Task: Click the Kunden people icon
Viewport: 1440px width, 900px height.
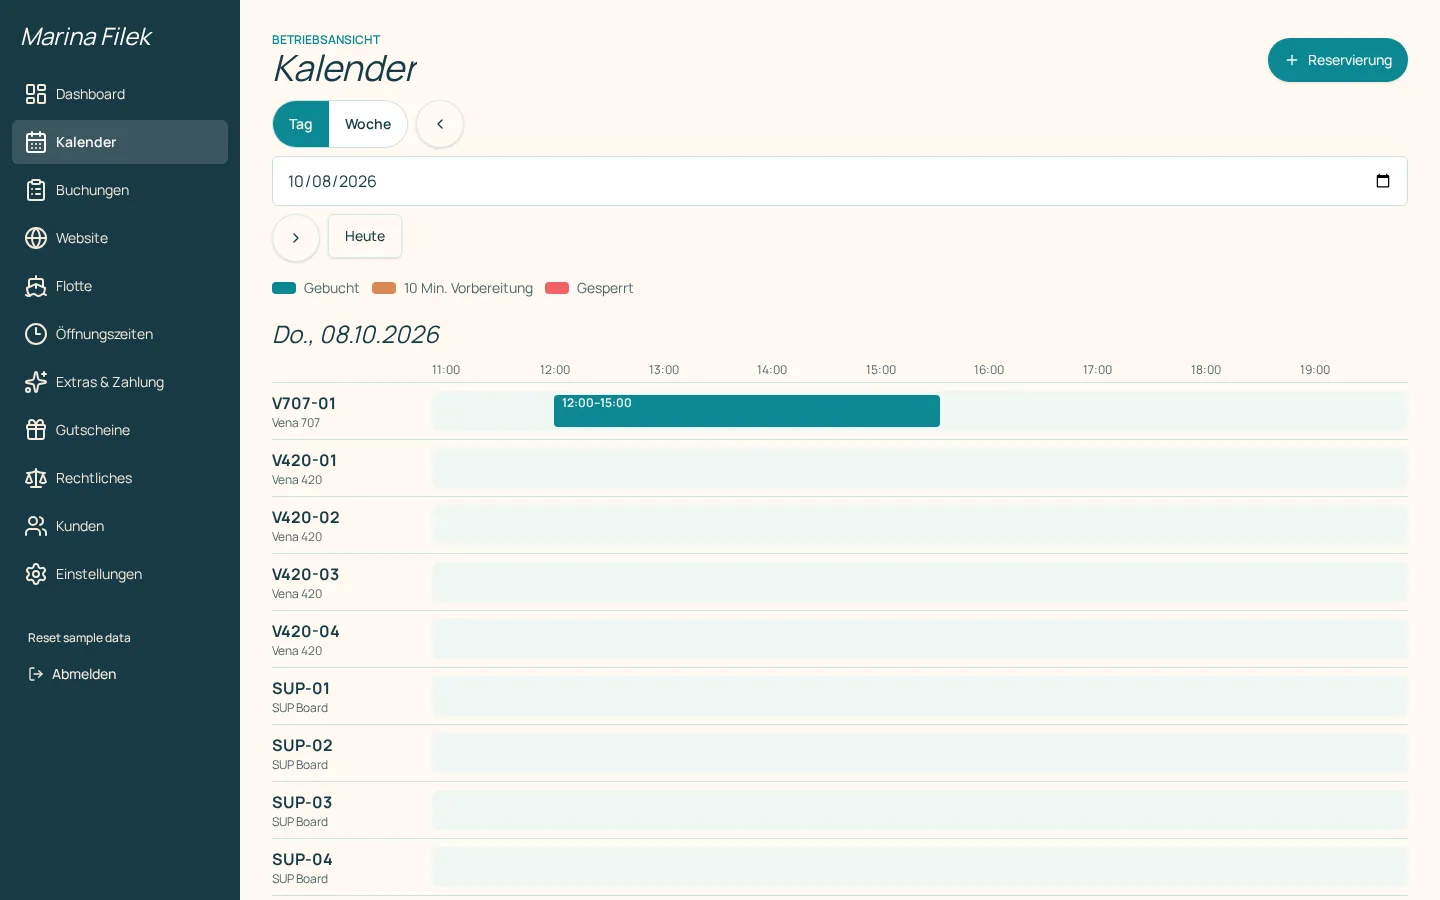Action: pos(36,526)
